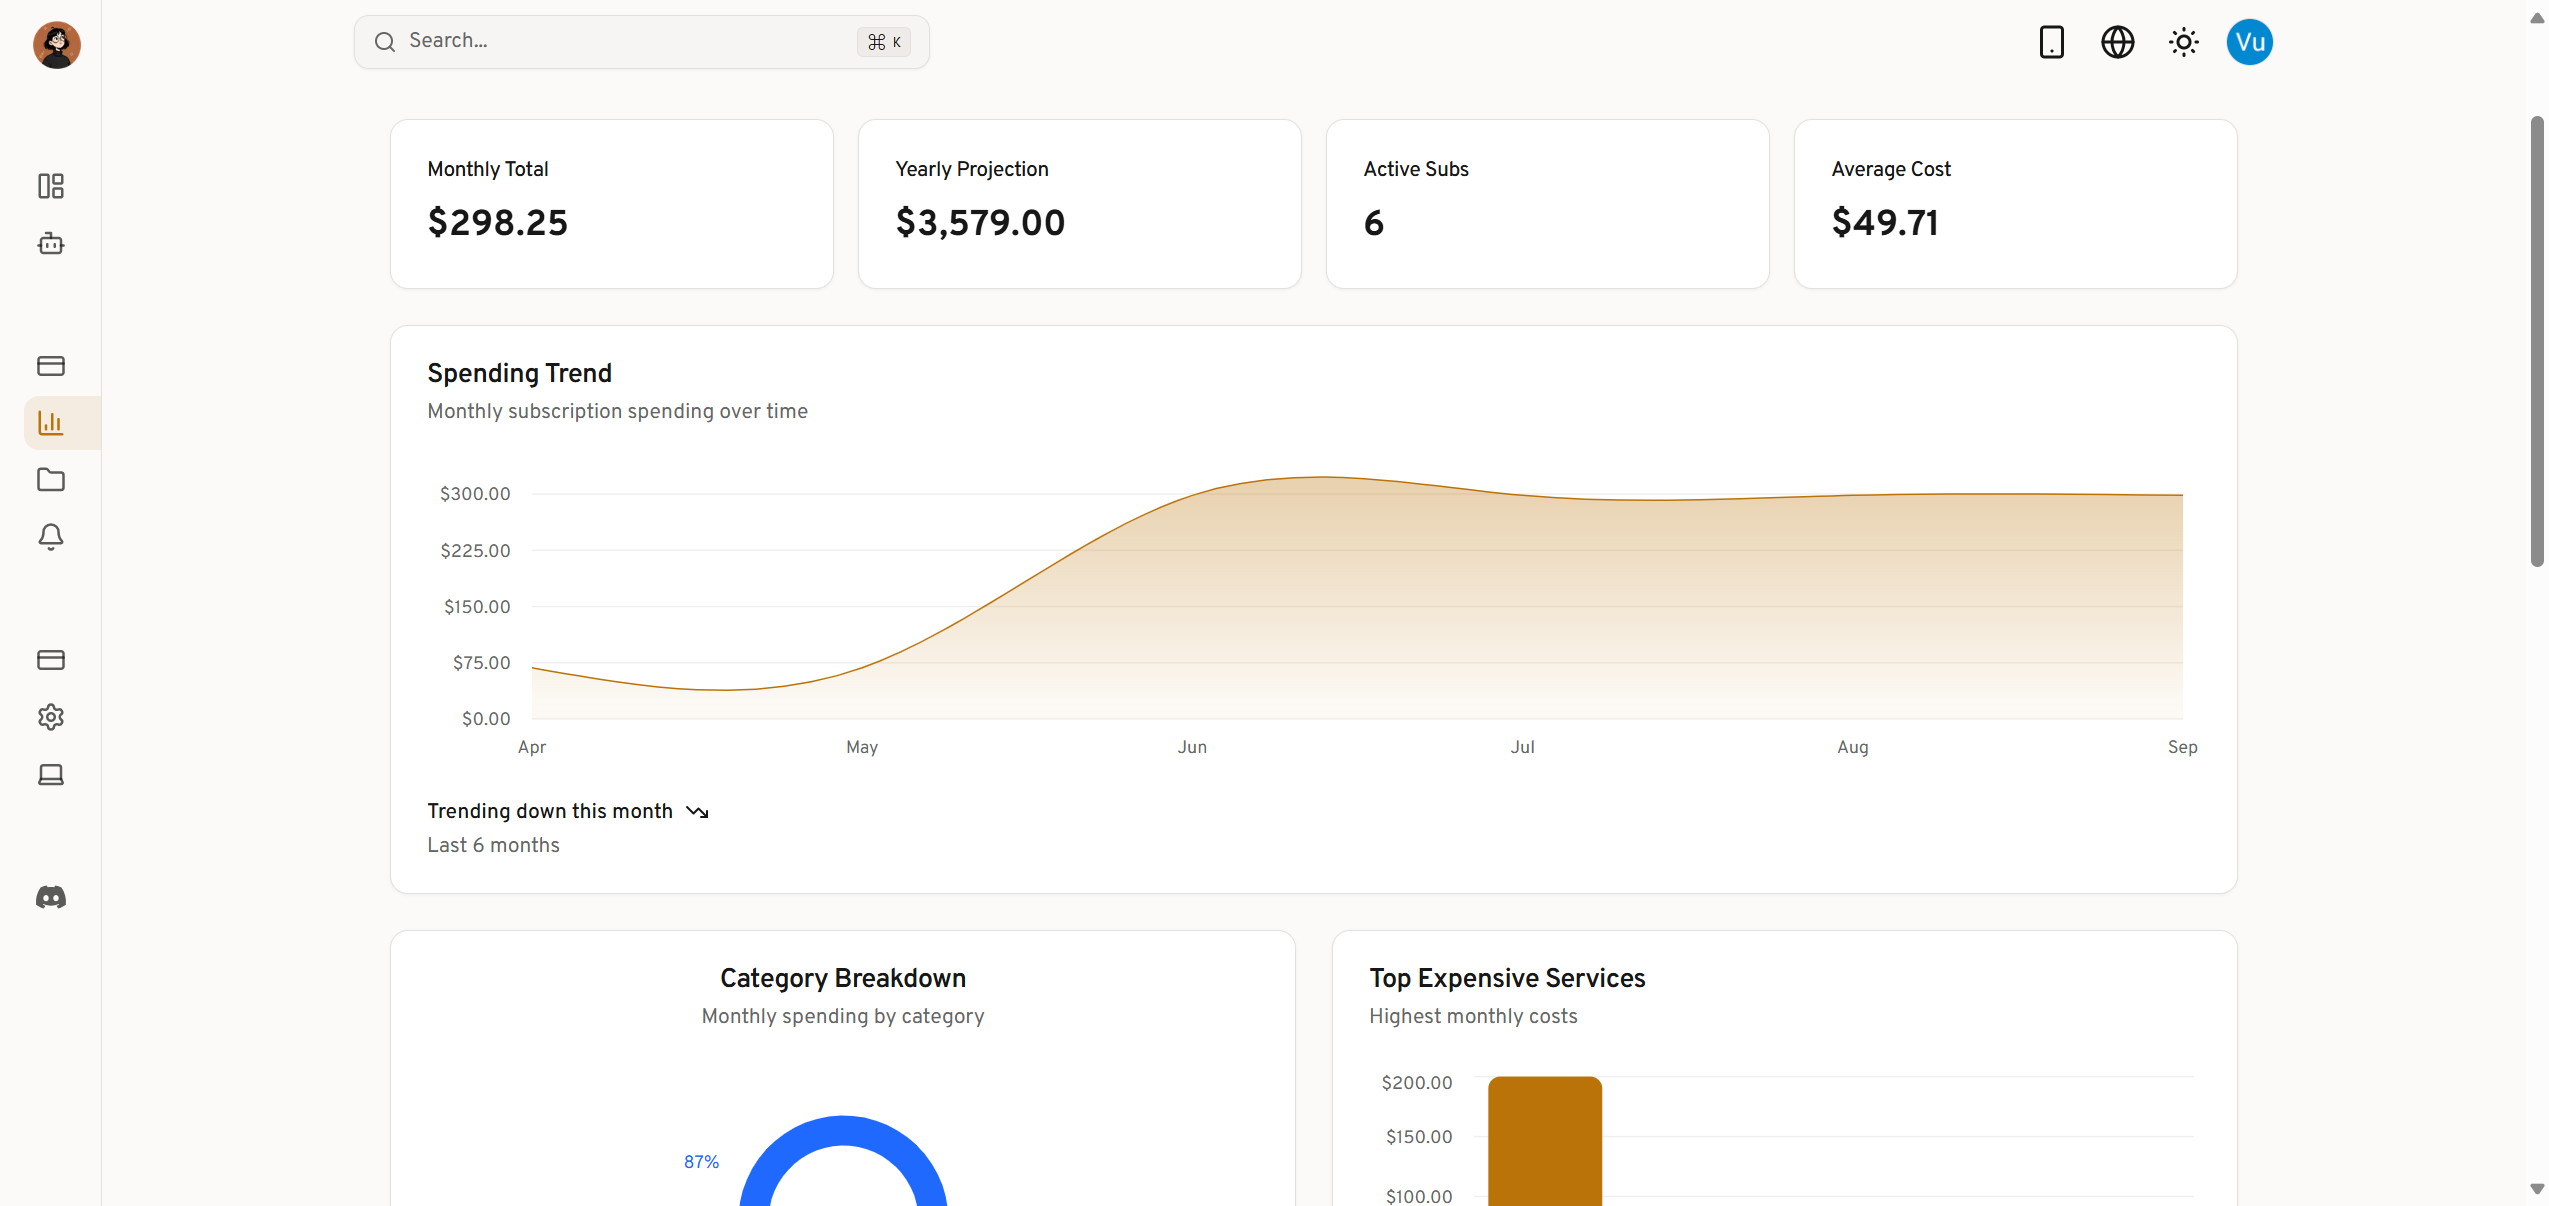Image resolution: width=2549 pixels, height=1206 pixels.
Task: Open the gear settings sidebar icon
Action: point(51,717)
